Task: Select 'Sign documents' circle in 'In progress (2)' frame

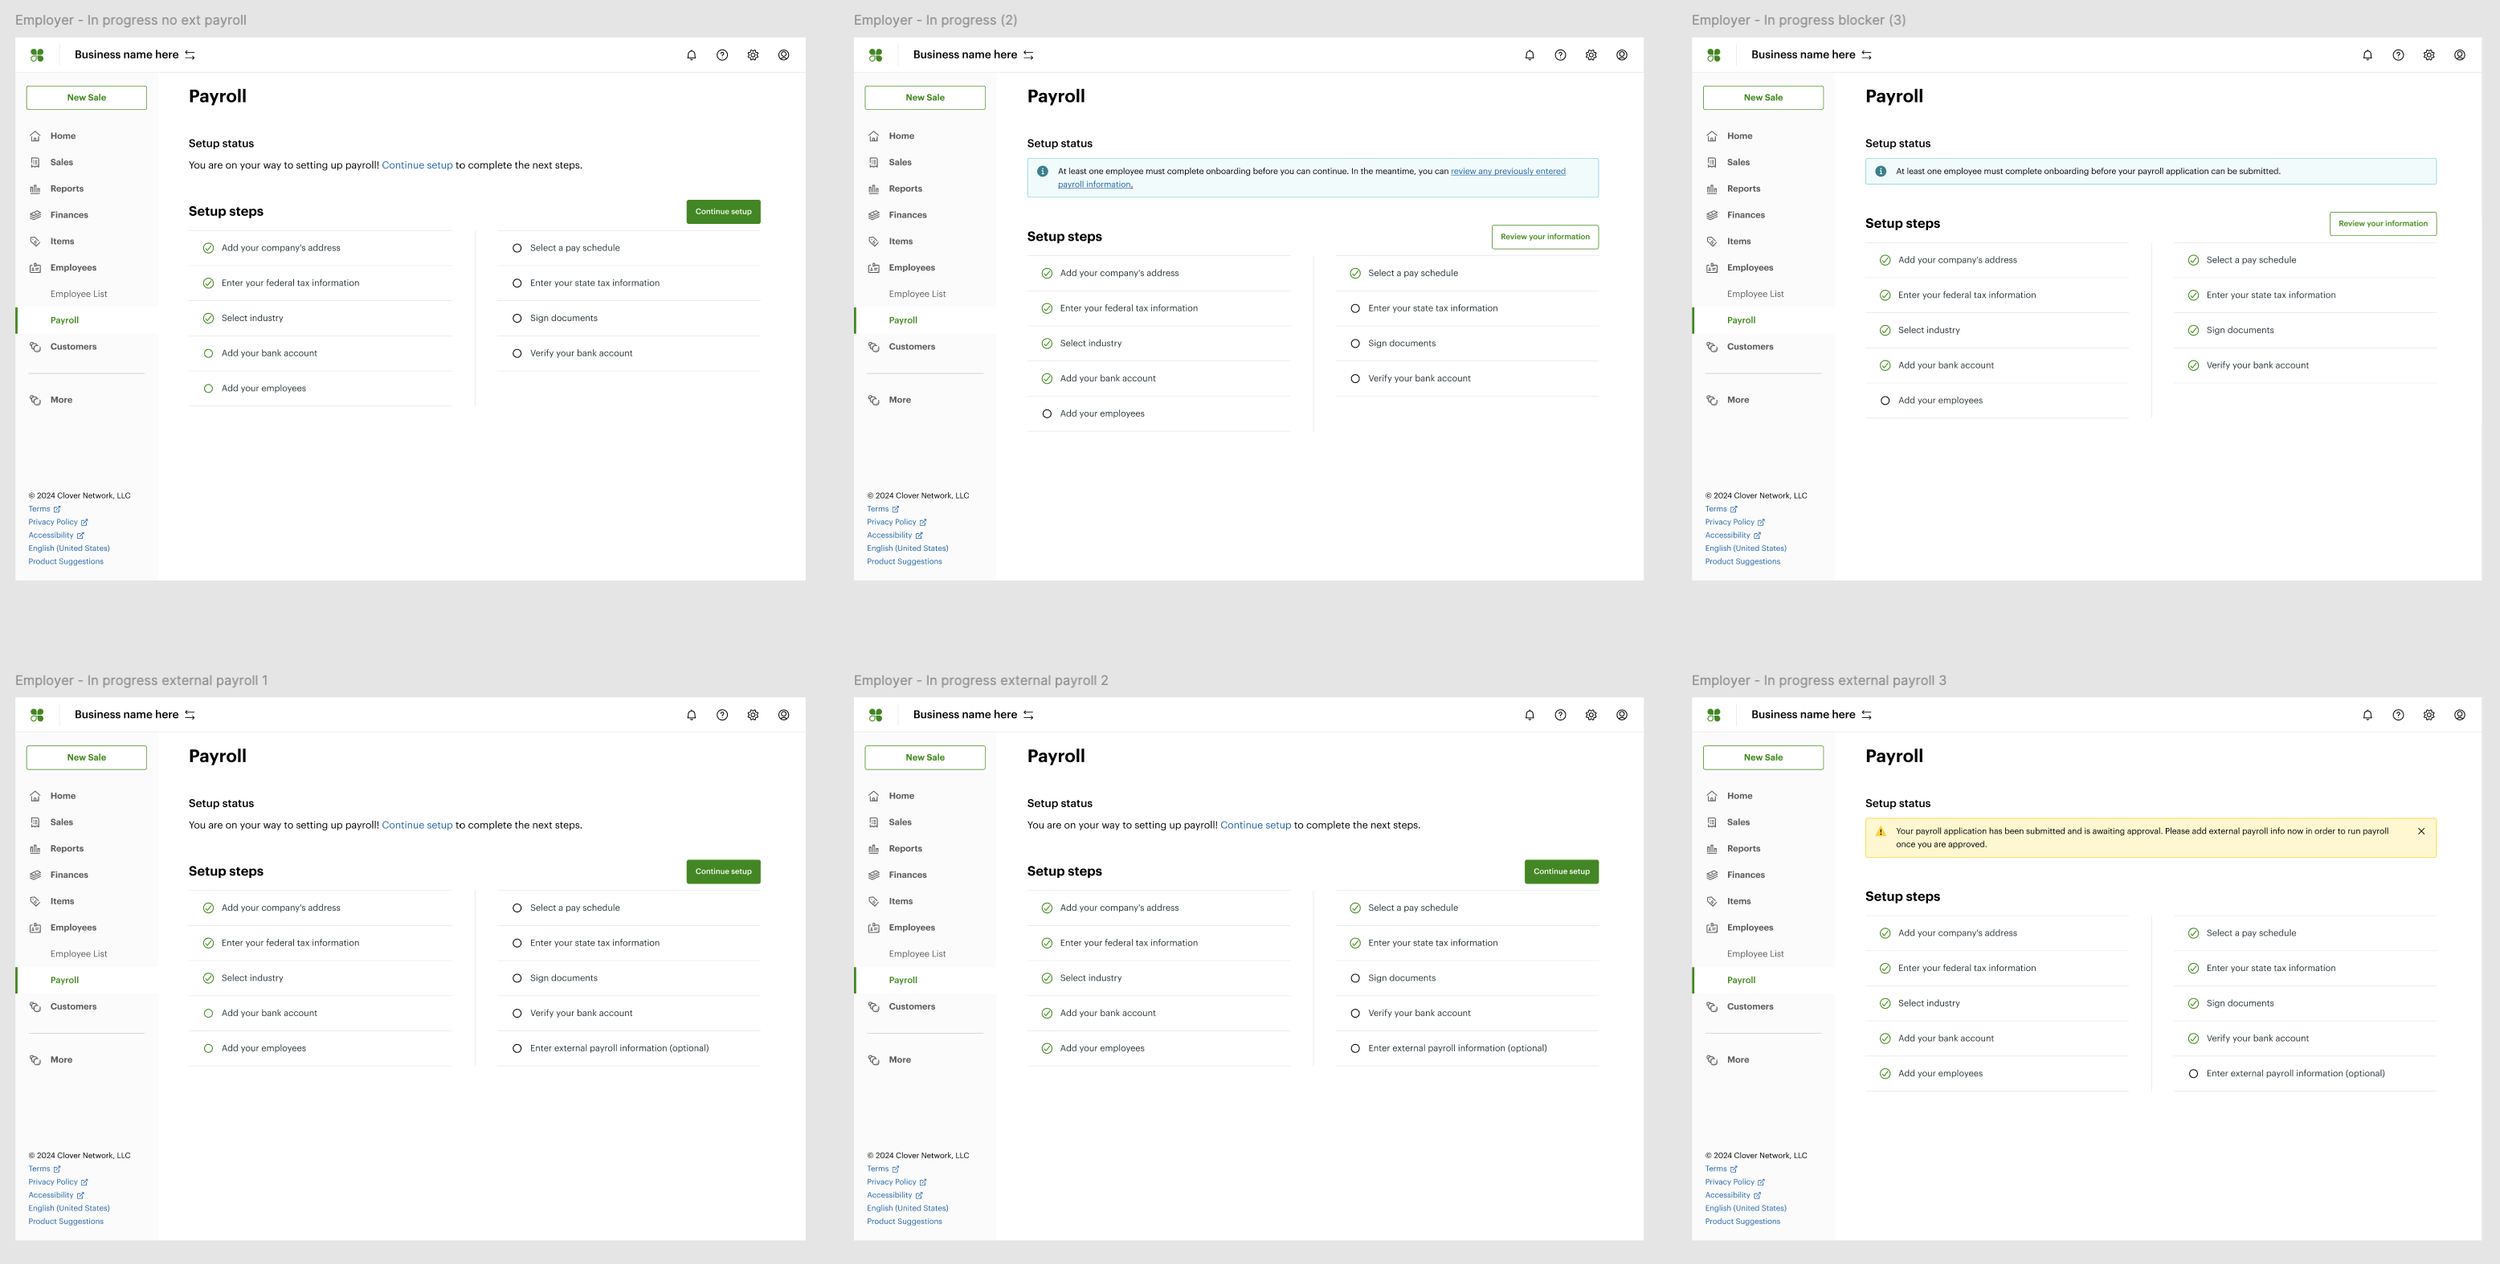Action: [1355, 344]
